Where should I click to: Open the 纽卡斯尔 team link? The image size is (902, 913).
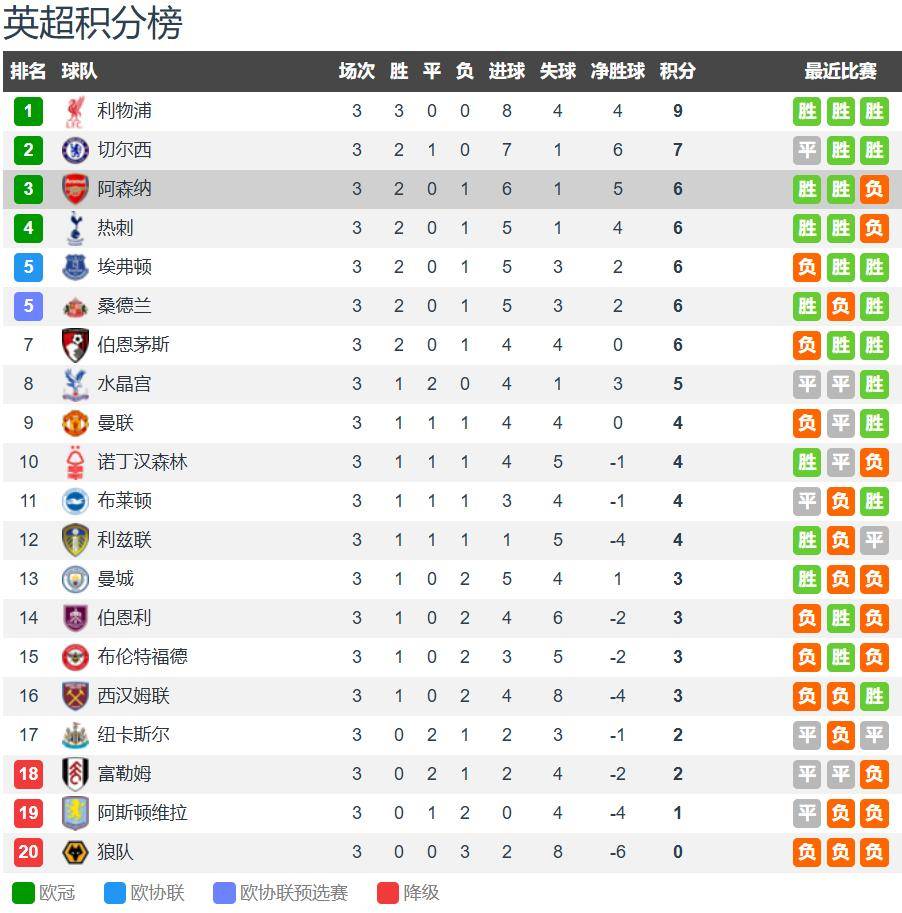133,735
